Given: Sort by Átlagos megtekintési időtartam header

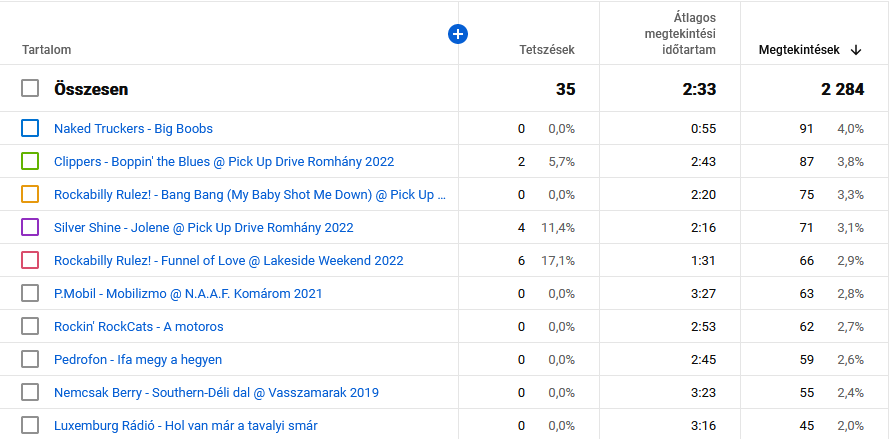Looking at the screenshot, I should (680, 34).
